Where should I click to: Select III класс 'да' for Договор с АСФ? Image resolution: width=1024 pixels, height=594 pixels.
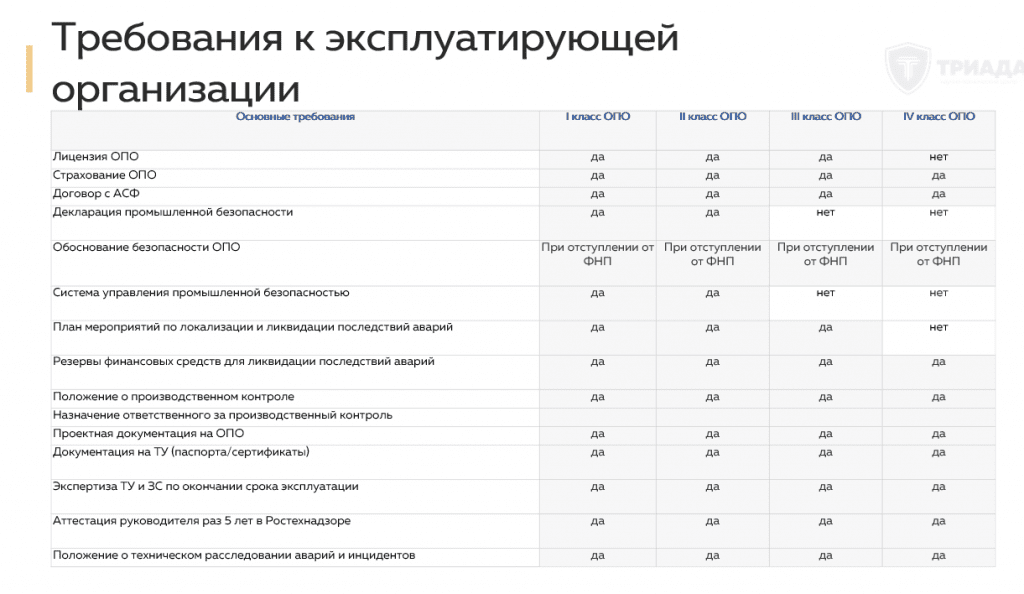(x=825, y=194)
